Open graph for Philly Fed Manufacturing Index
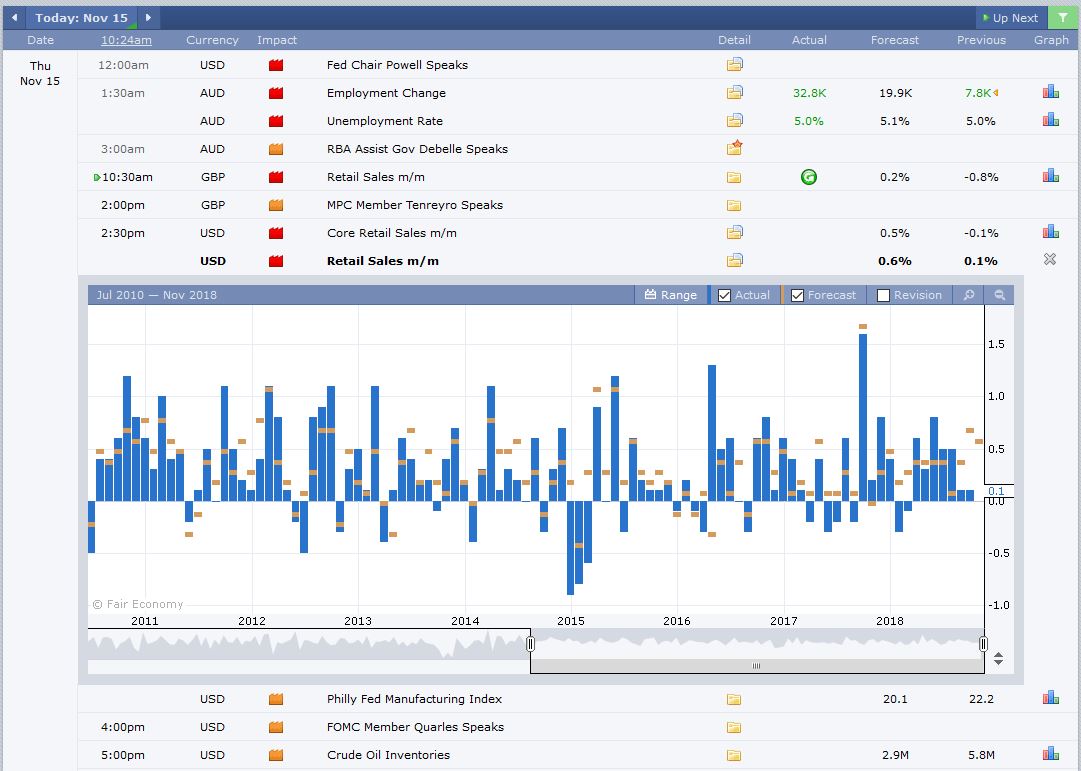Viewport: 1081px width, 771px height. (1051, 698)
